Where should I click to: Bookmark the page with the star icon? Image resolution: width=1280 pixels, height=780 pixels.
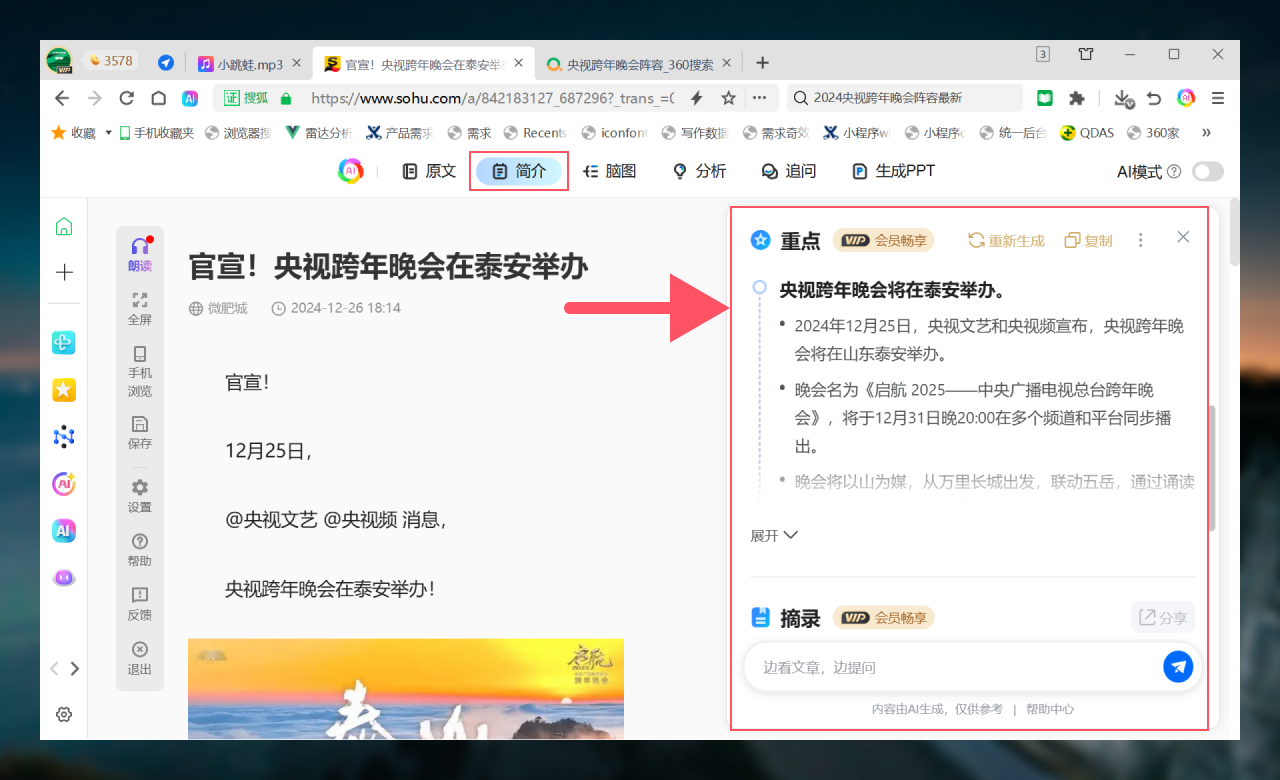point(729,98)
